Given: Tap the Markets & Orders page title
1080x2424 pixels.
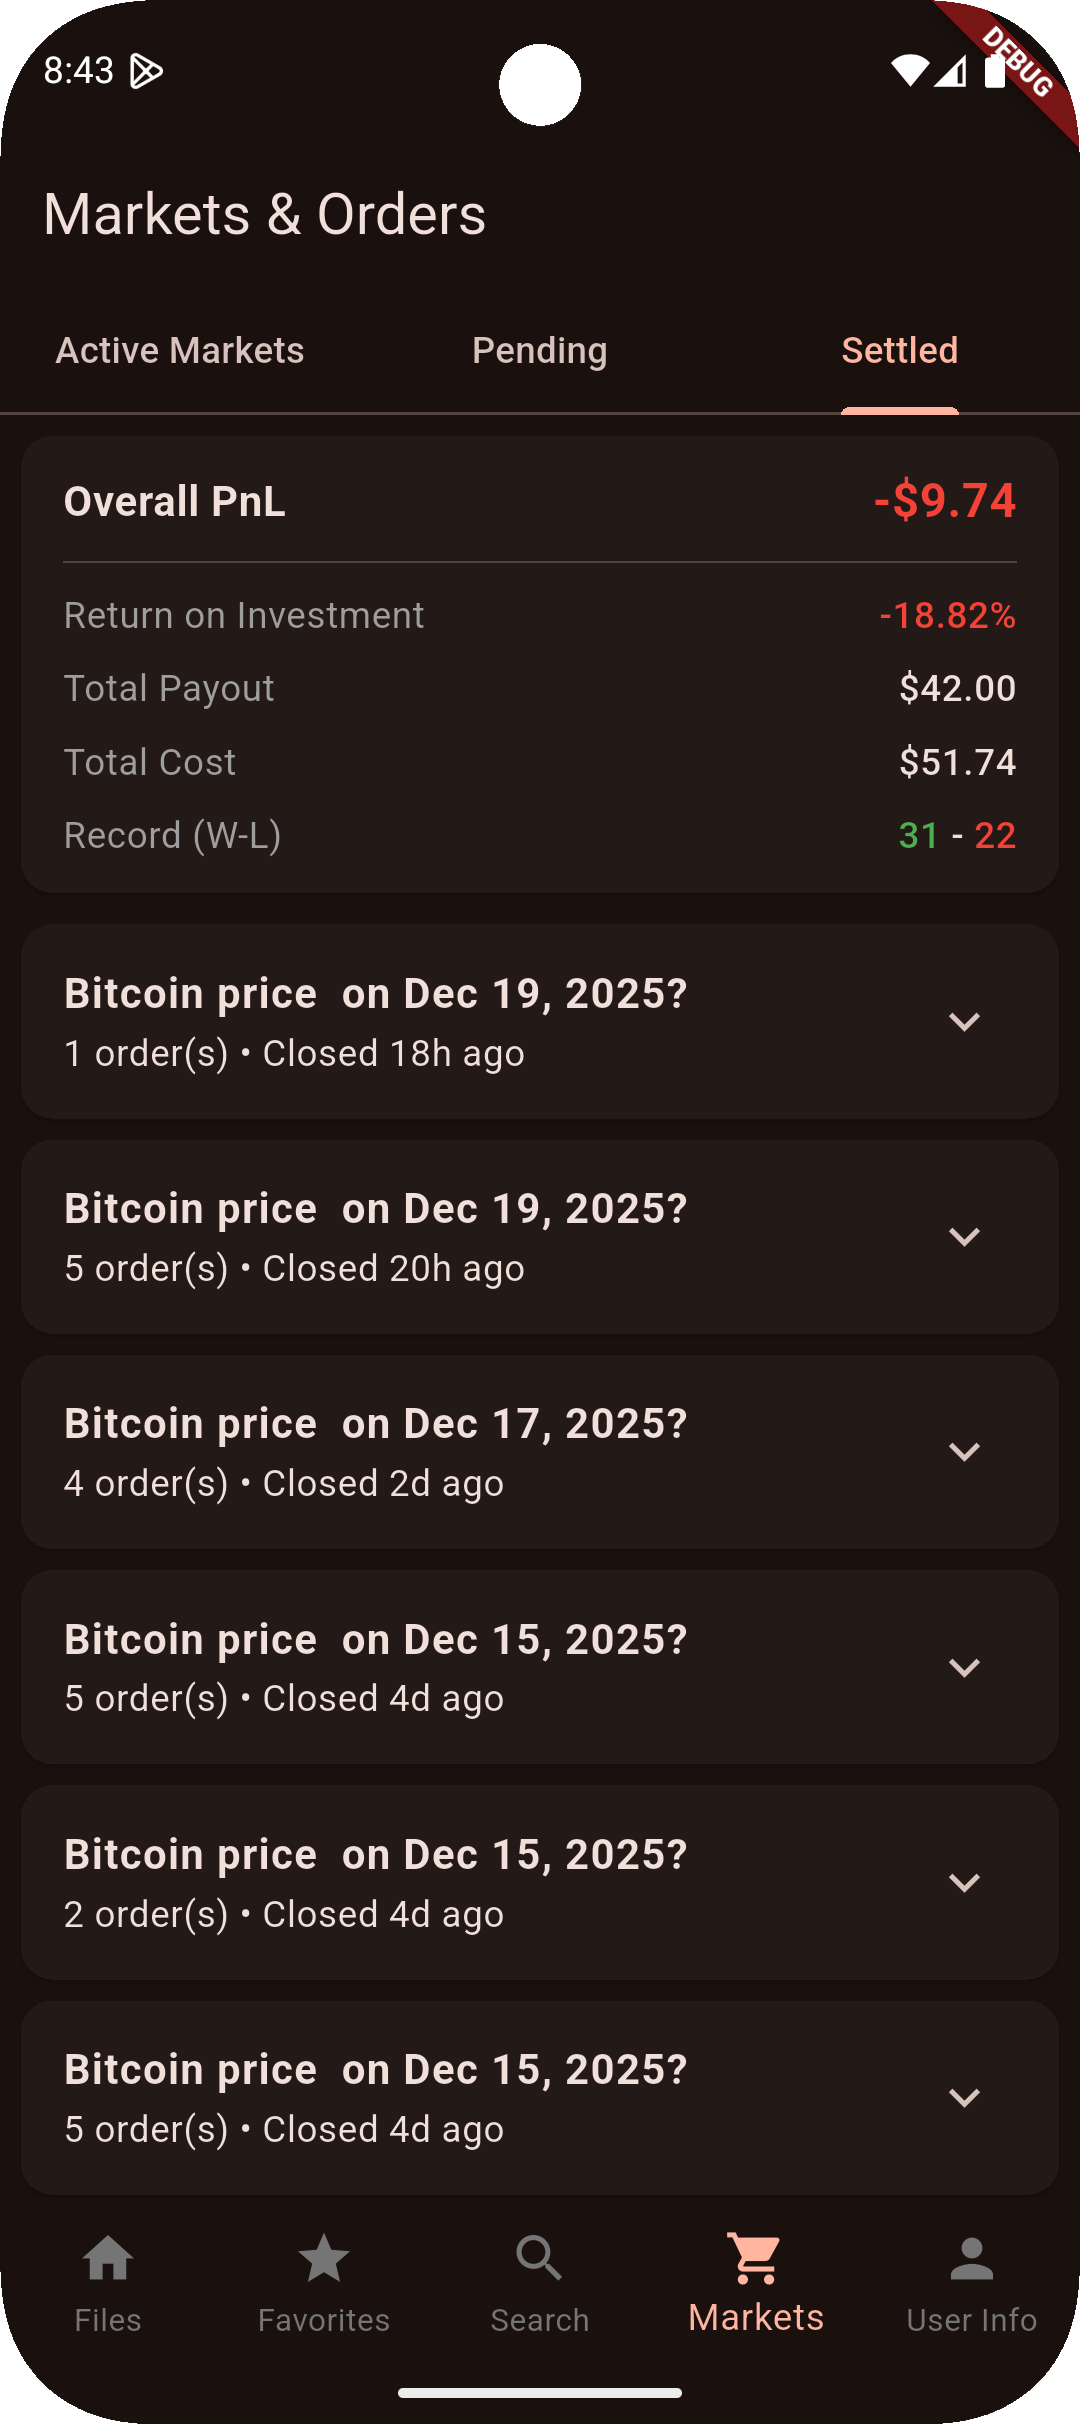Looking at the screenshot, I should 265,215.
